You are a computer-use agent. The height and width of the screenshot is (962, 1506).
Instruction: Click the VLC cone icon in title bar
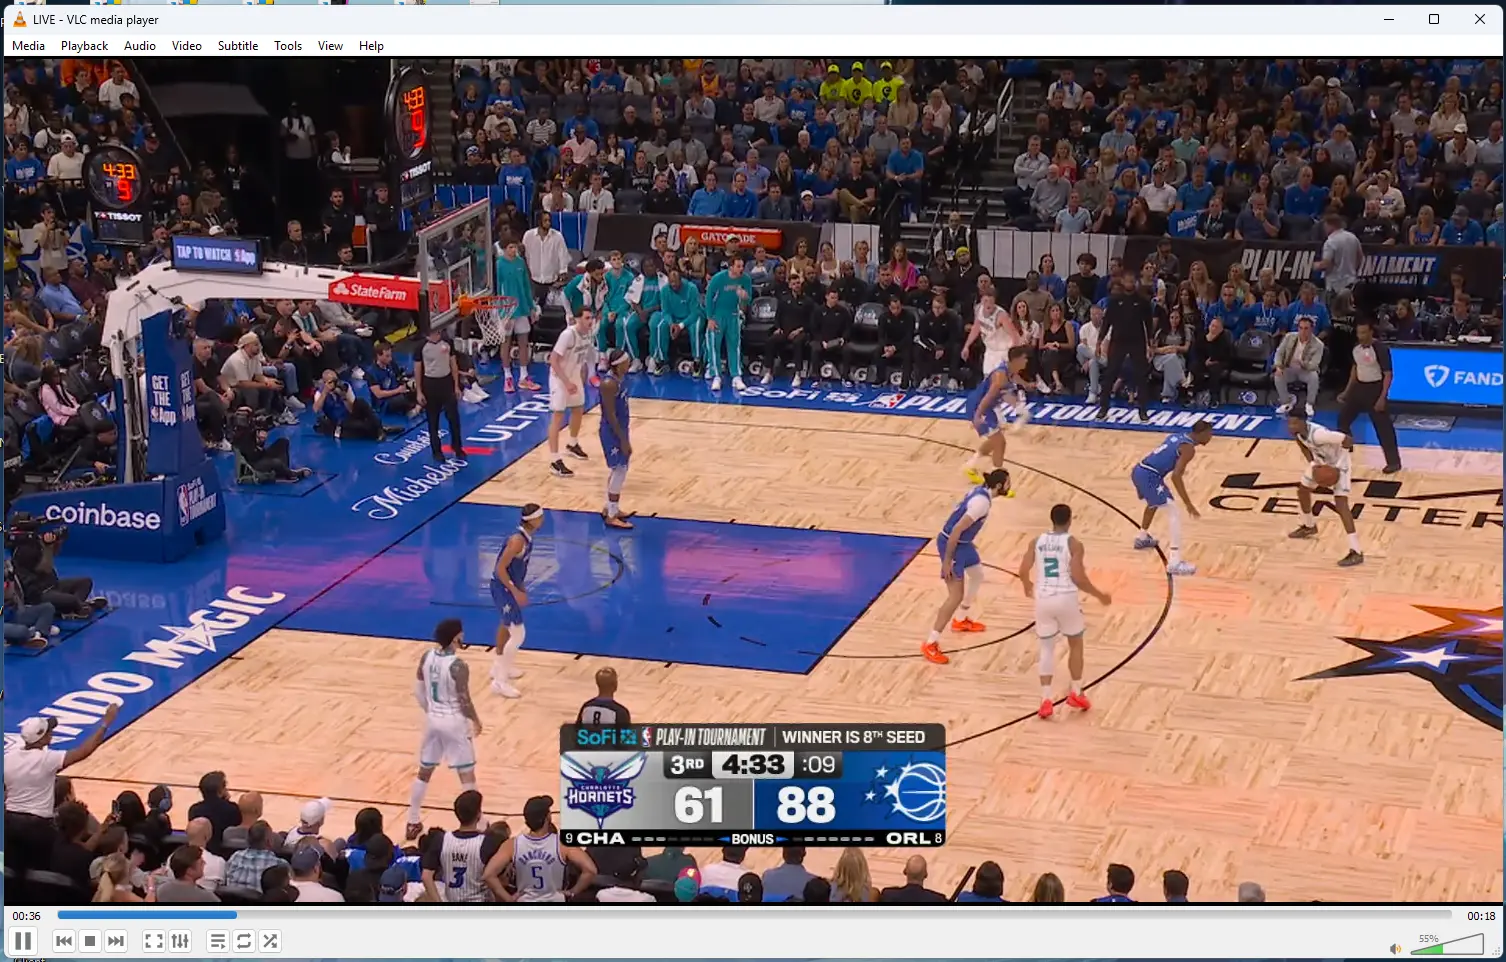click(19, 19)
